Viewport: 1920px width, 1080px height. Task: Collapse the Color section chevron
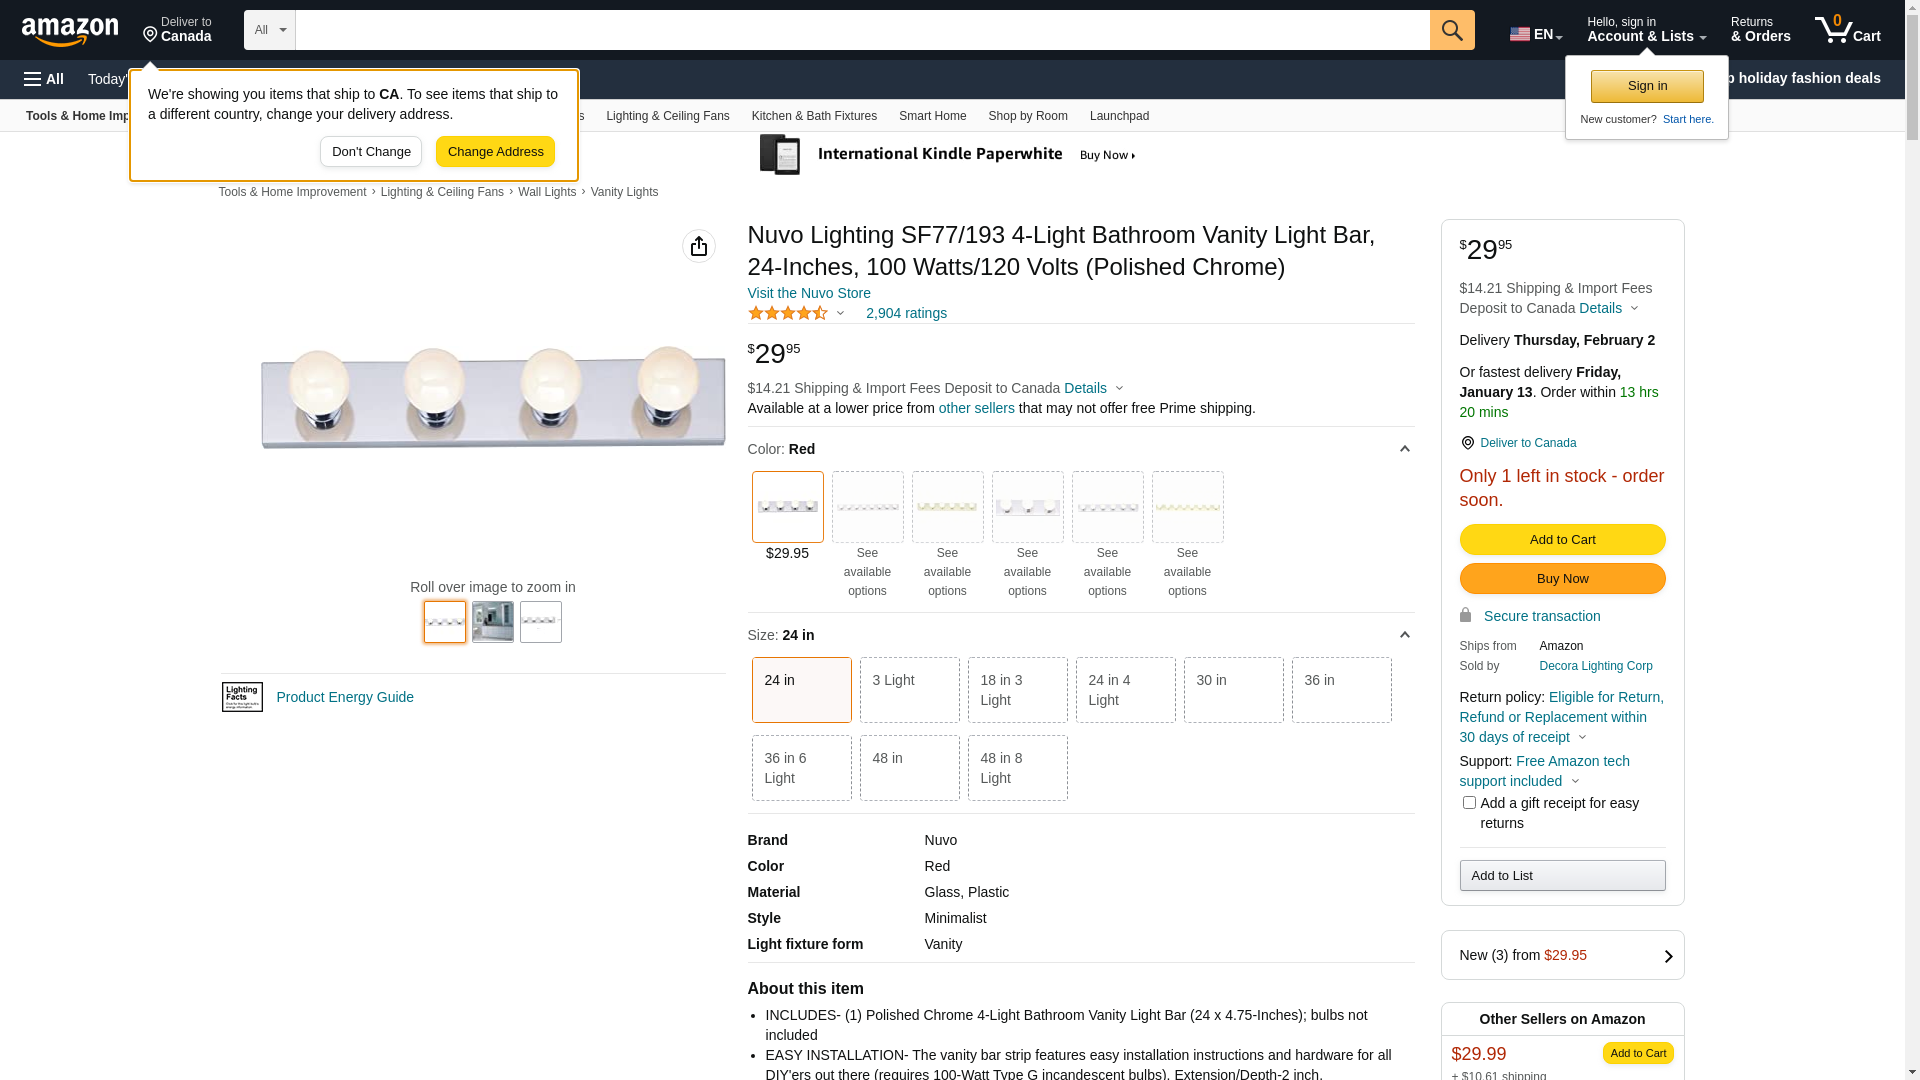1404,449
